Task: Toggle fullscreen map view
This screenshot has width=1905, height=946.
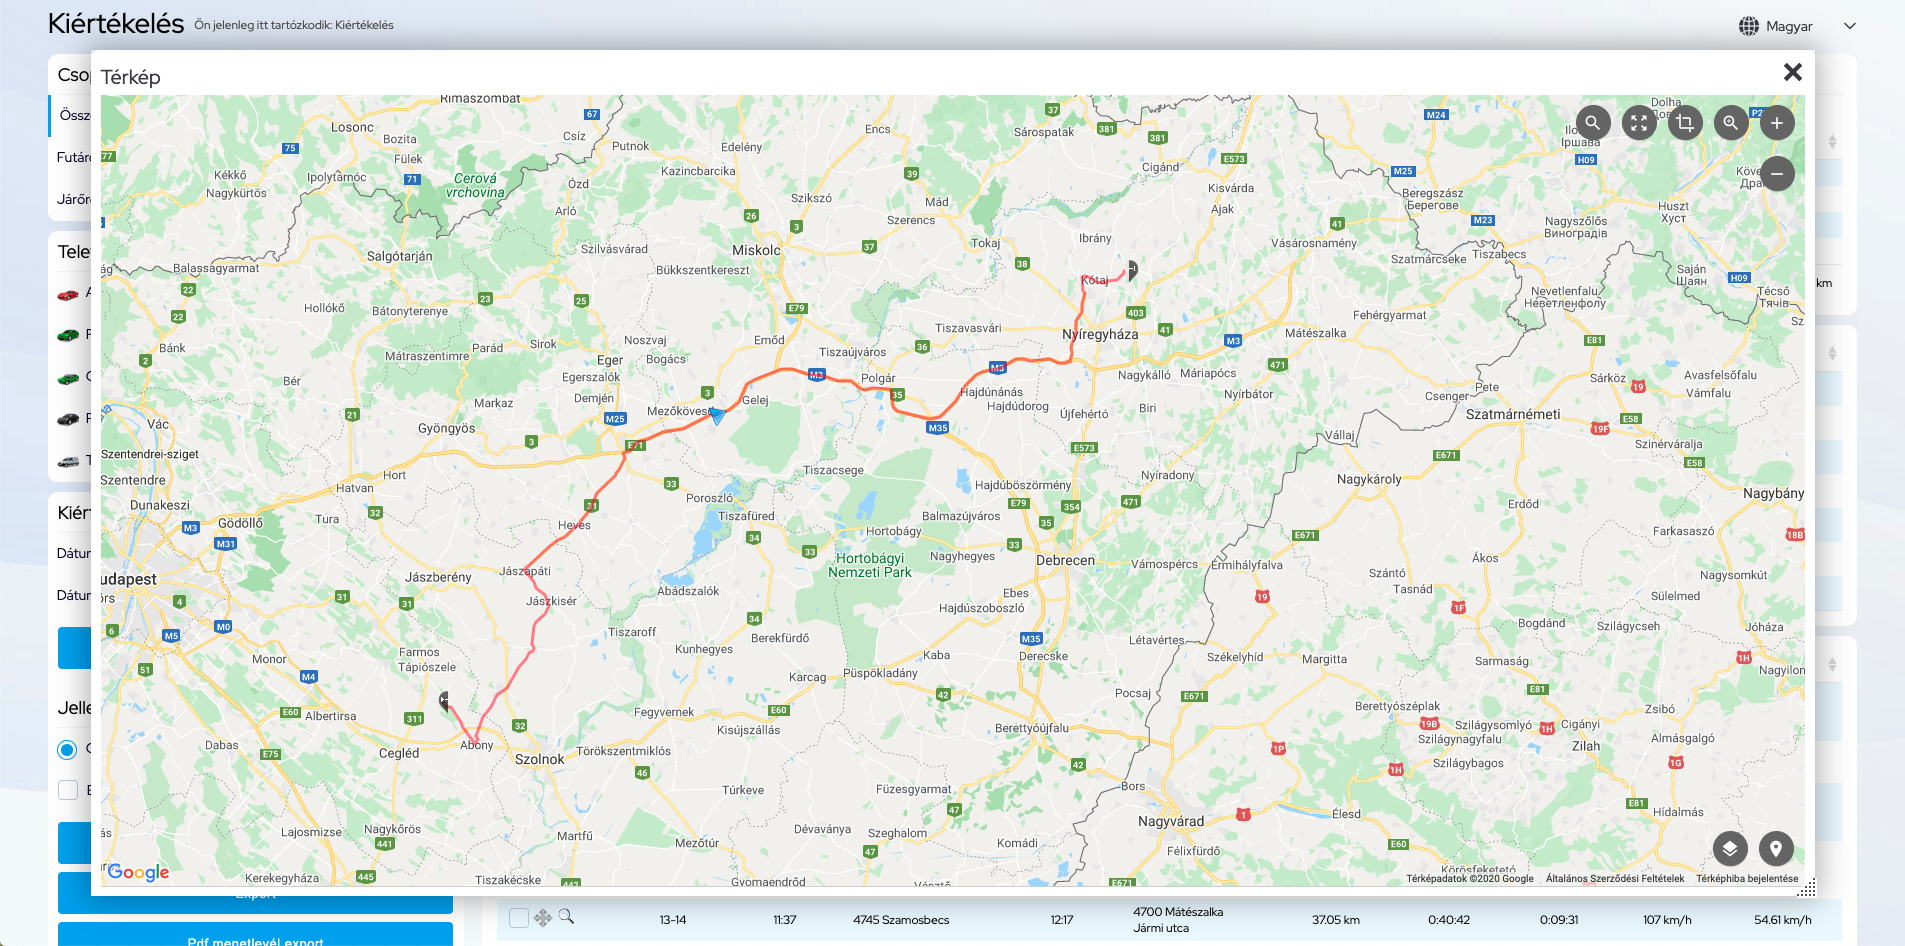Action: [1639, 123]
